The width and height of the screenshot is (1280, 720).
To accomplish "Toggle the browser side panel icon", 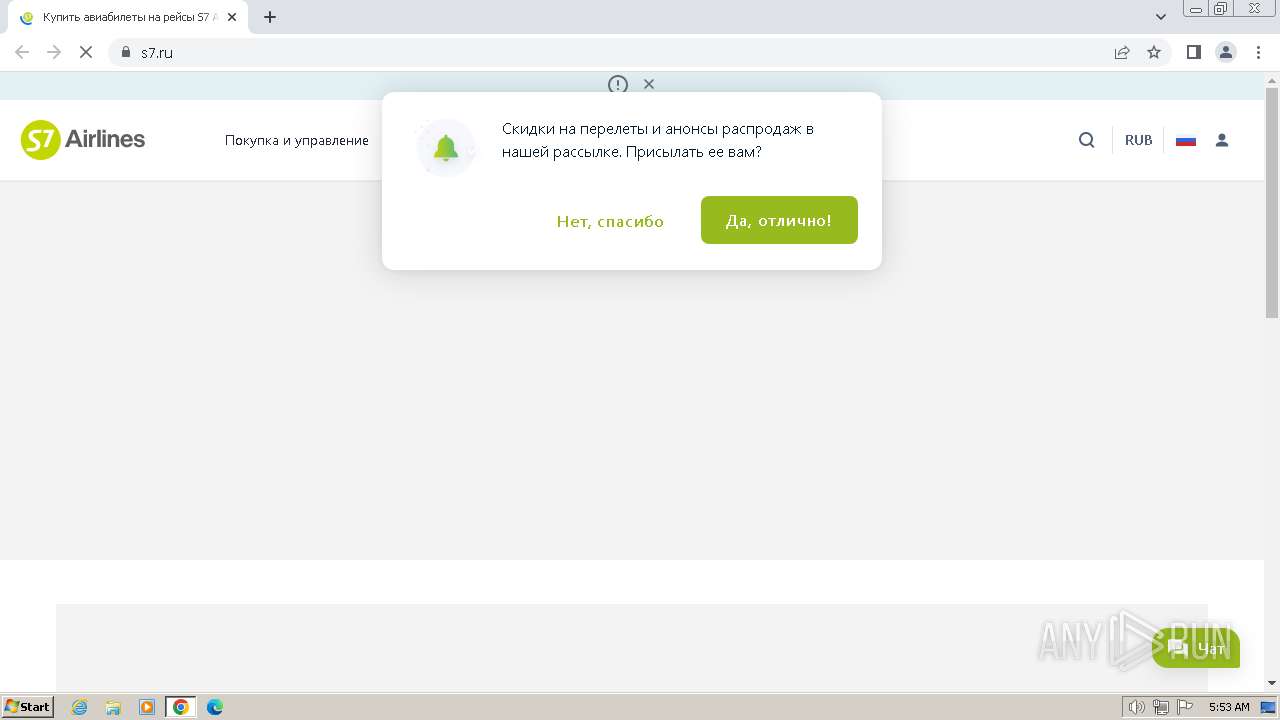I will [1194, 52].
